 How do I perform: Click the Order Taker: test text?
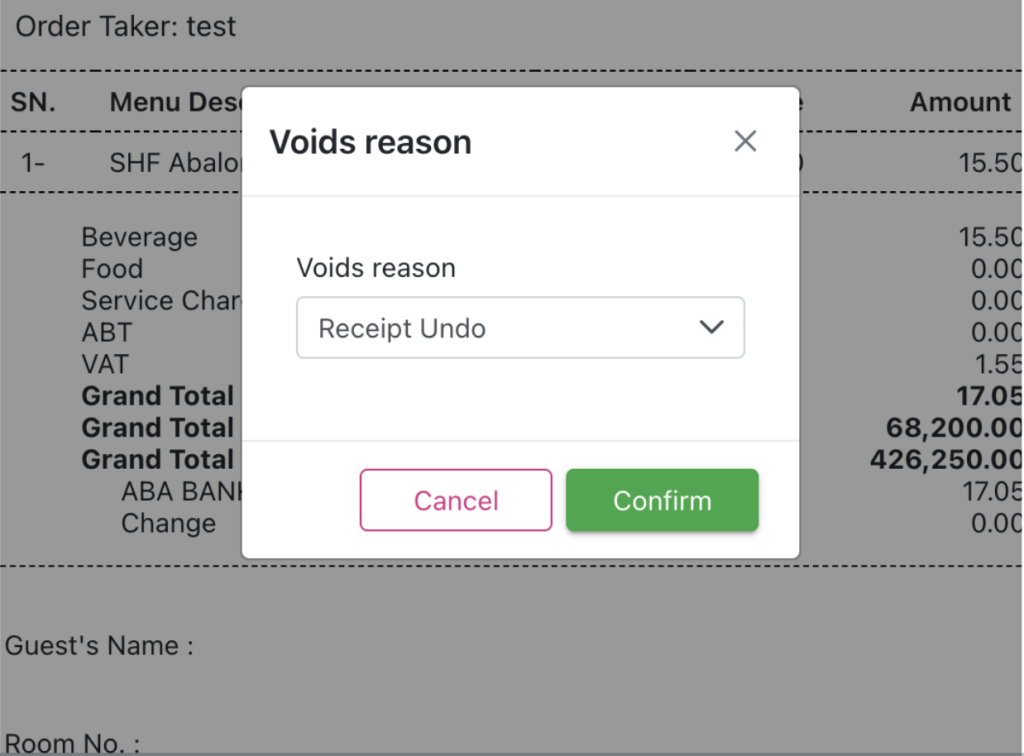pos(126,26)
